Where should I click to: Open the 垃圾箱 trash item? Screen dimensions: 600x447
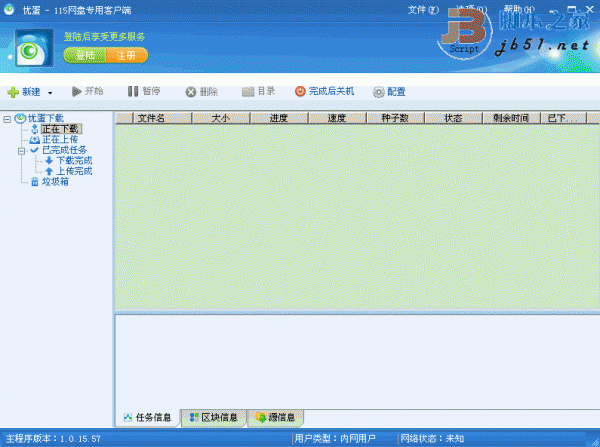55,181
